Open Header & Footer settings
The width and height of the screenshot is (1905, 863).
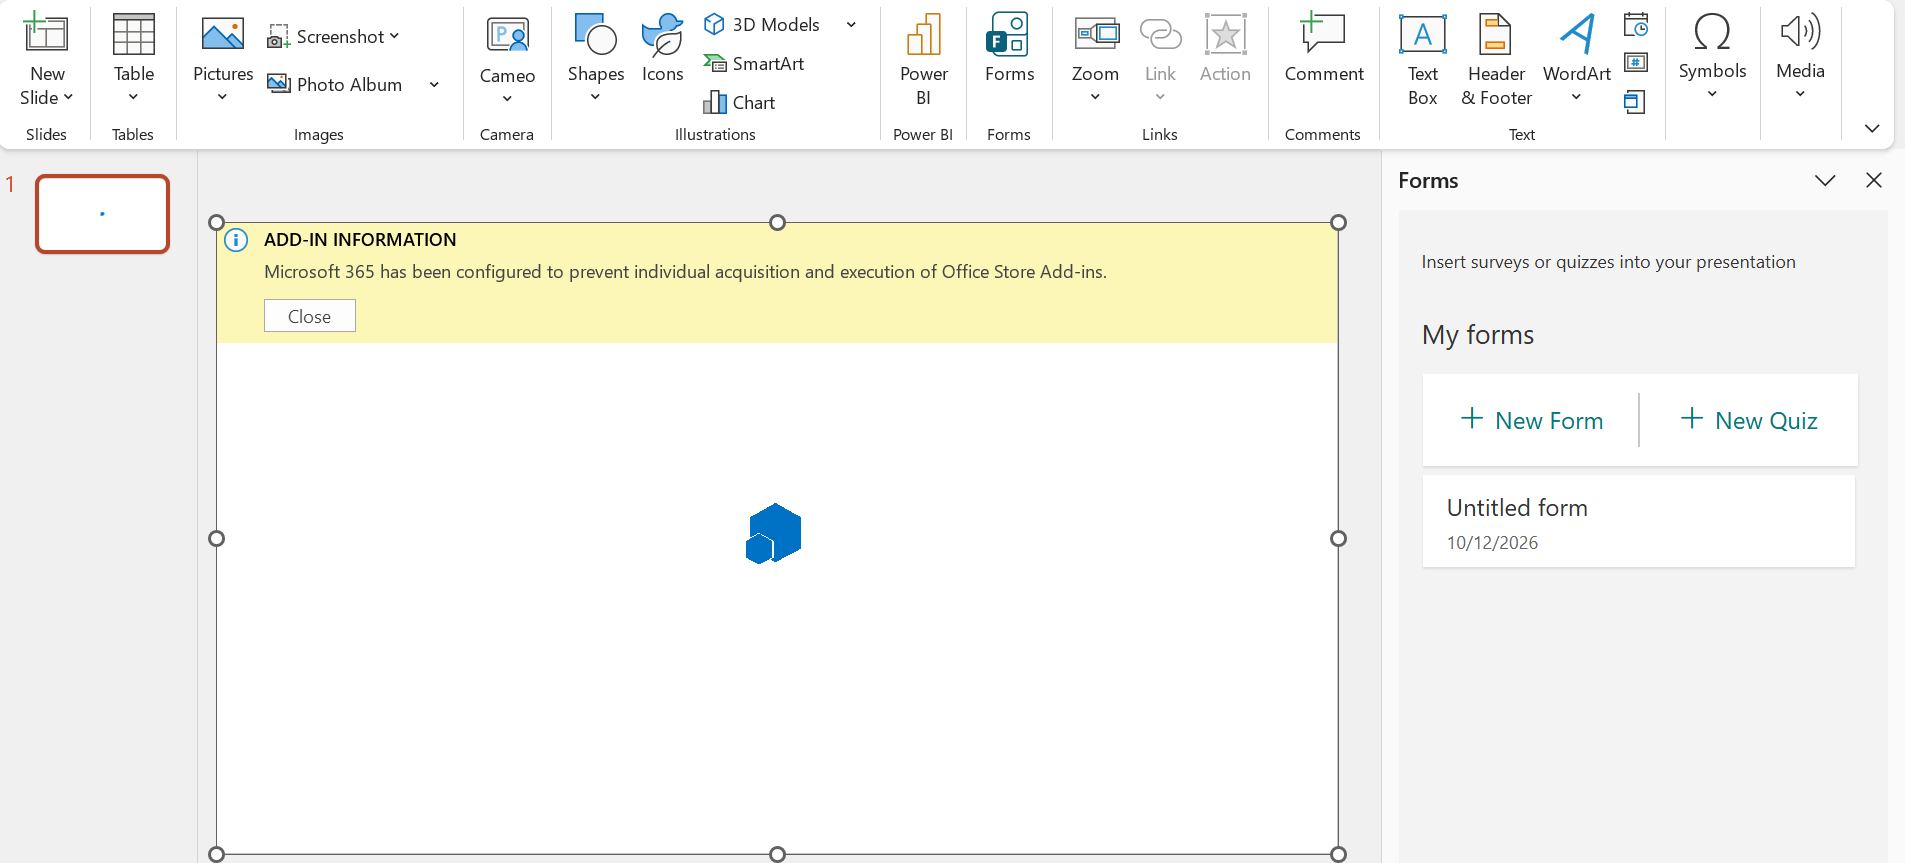point(1496,59)
